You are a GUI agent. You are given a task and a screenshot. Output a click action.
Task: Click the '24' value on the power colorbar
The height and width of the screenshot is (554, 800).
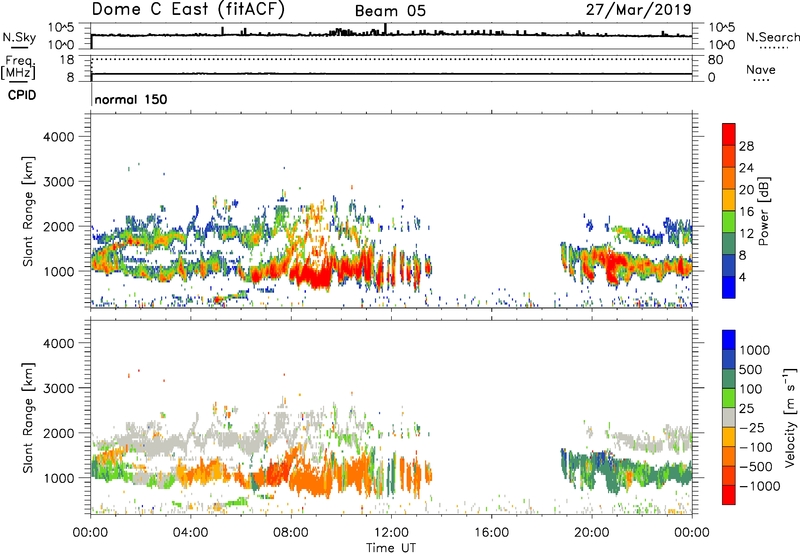point(746,168)
